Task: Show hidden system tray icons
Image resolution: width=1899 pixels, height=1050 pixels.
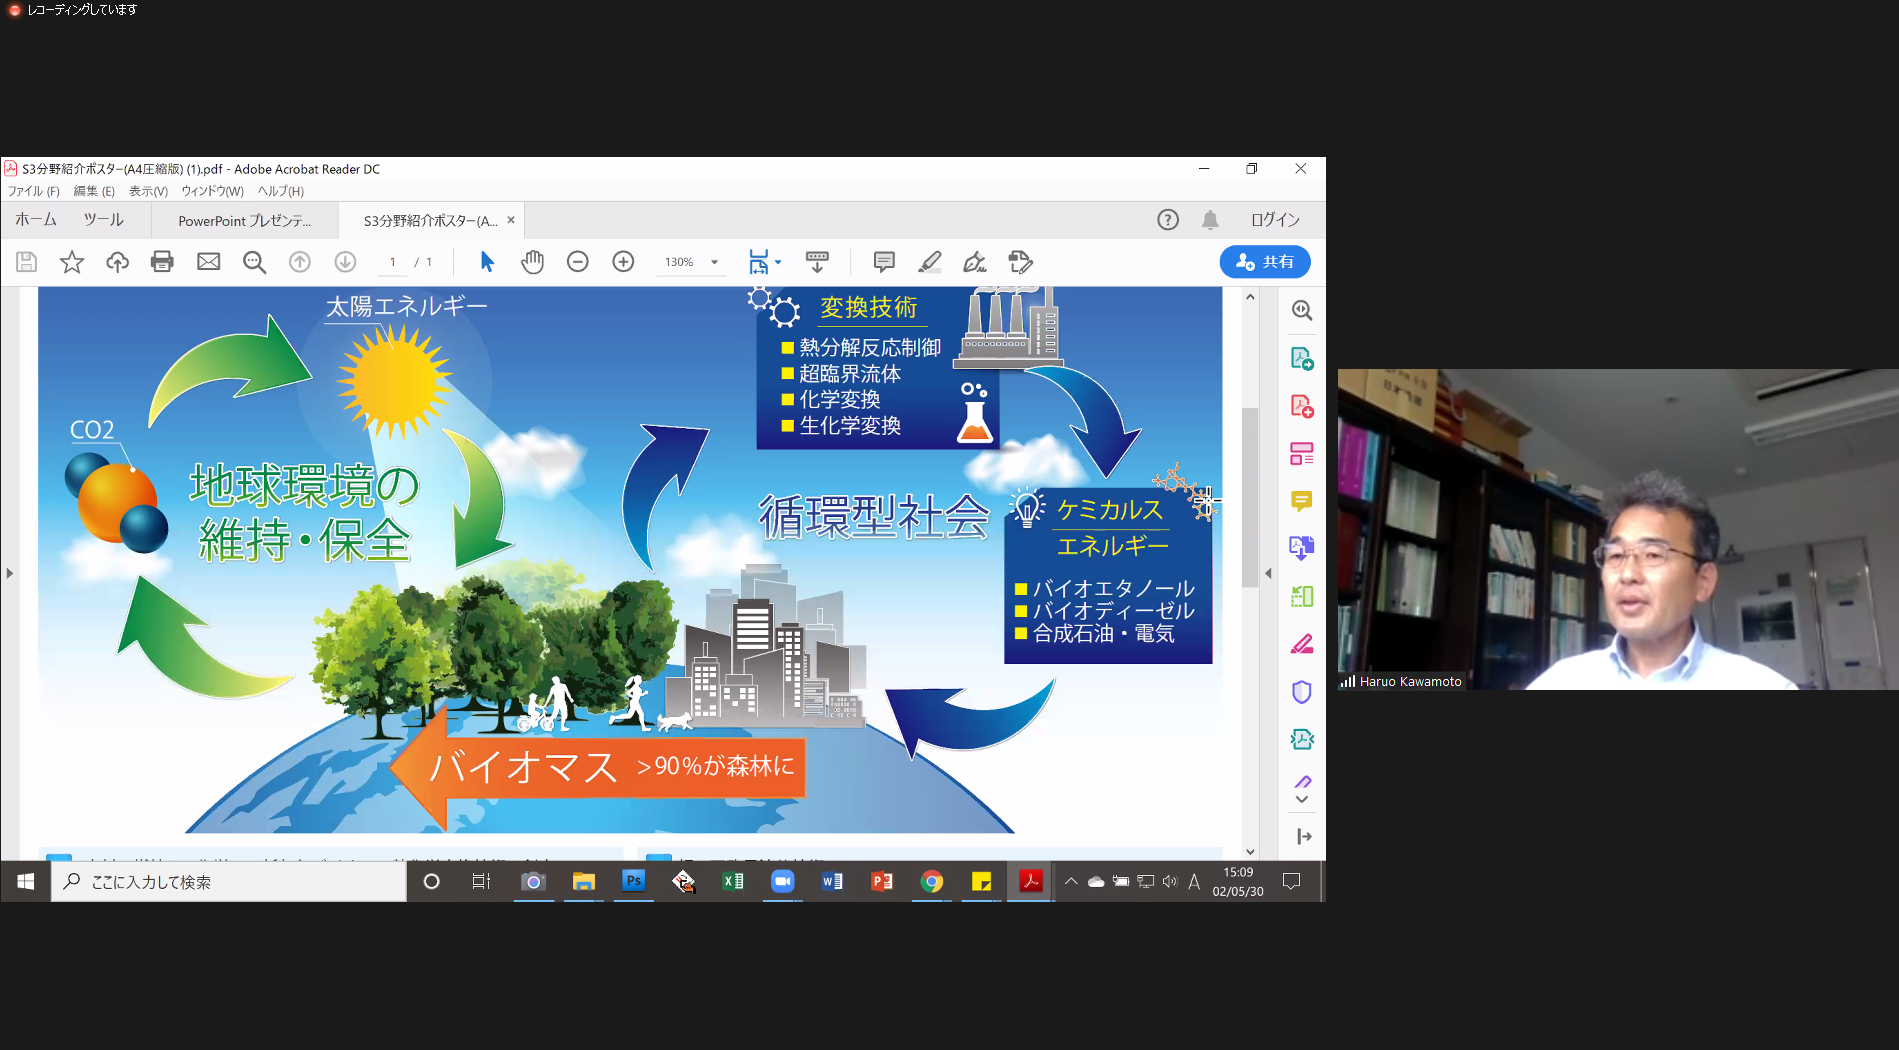Action: pyautogui.click(x=1071, y=882)
